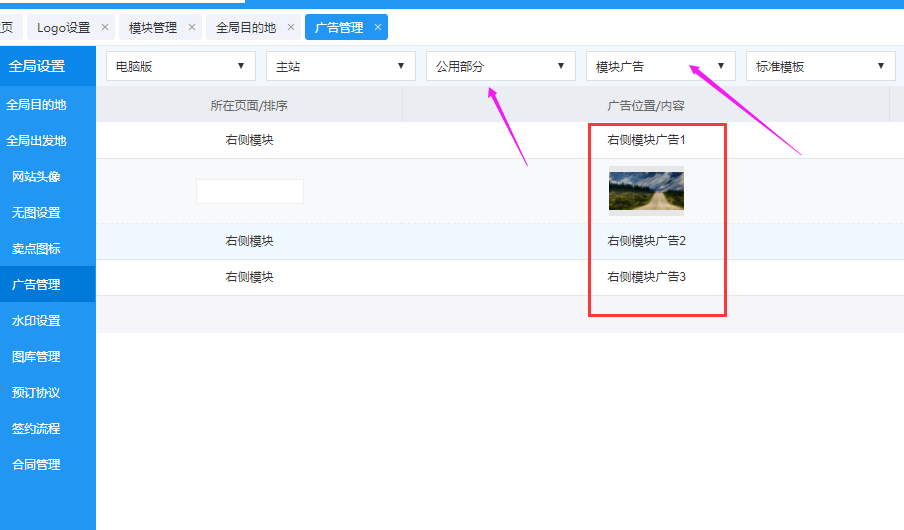Open 全局目的地 in the sidebar
Image resolution: width=904 pixels, height=530 pixels.
point(36,105)
